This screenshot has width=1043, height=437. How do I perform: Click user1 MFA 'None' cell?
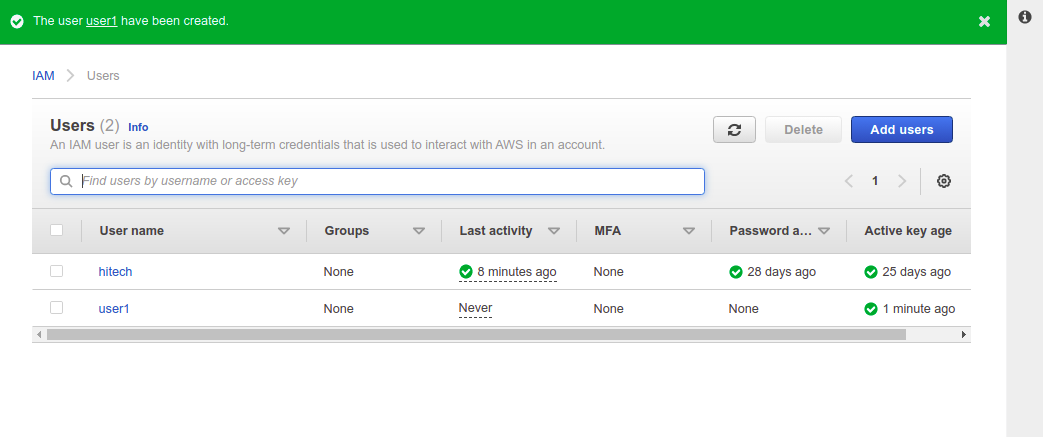[x=609, y=309]
